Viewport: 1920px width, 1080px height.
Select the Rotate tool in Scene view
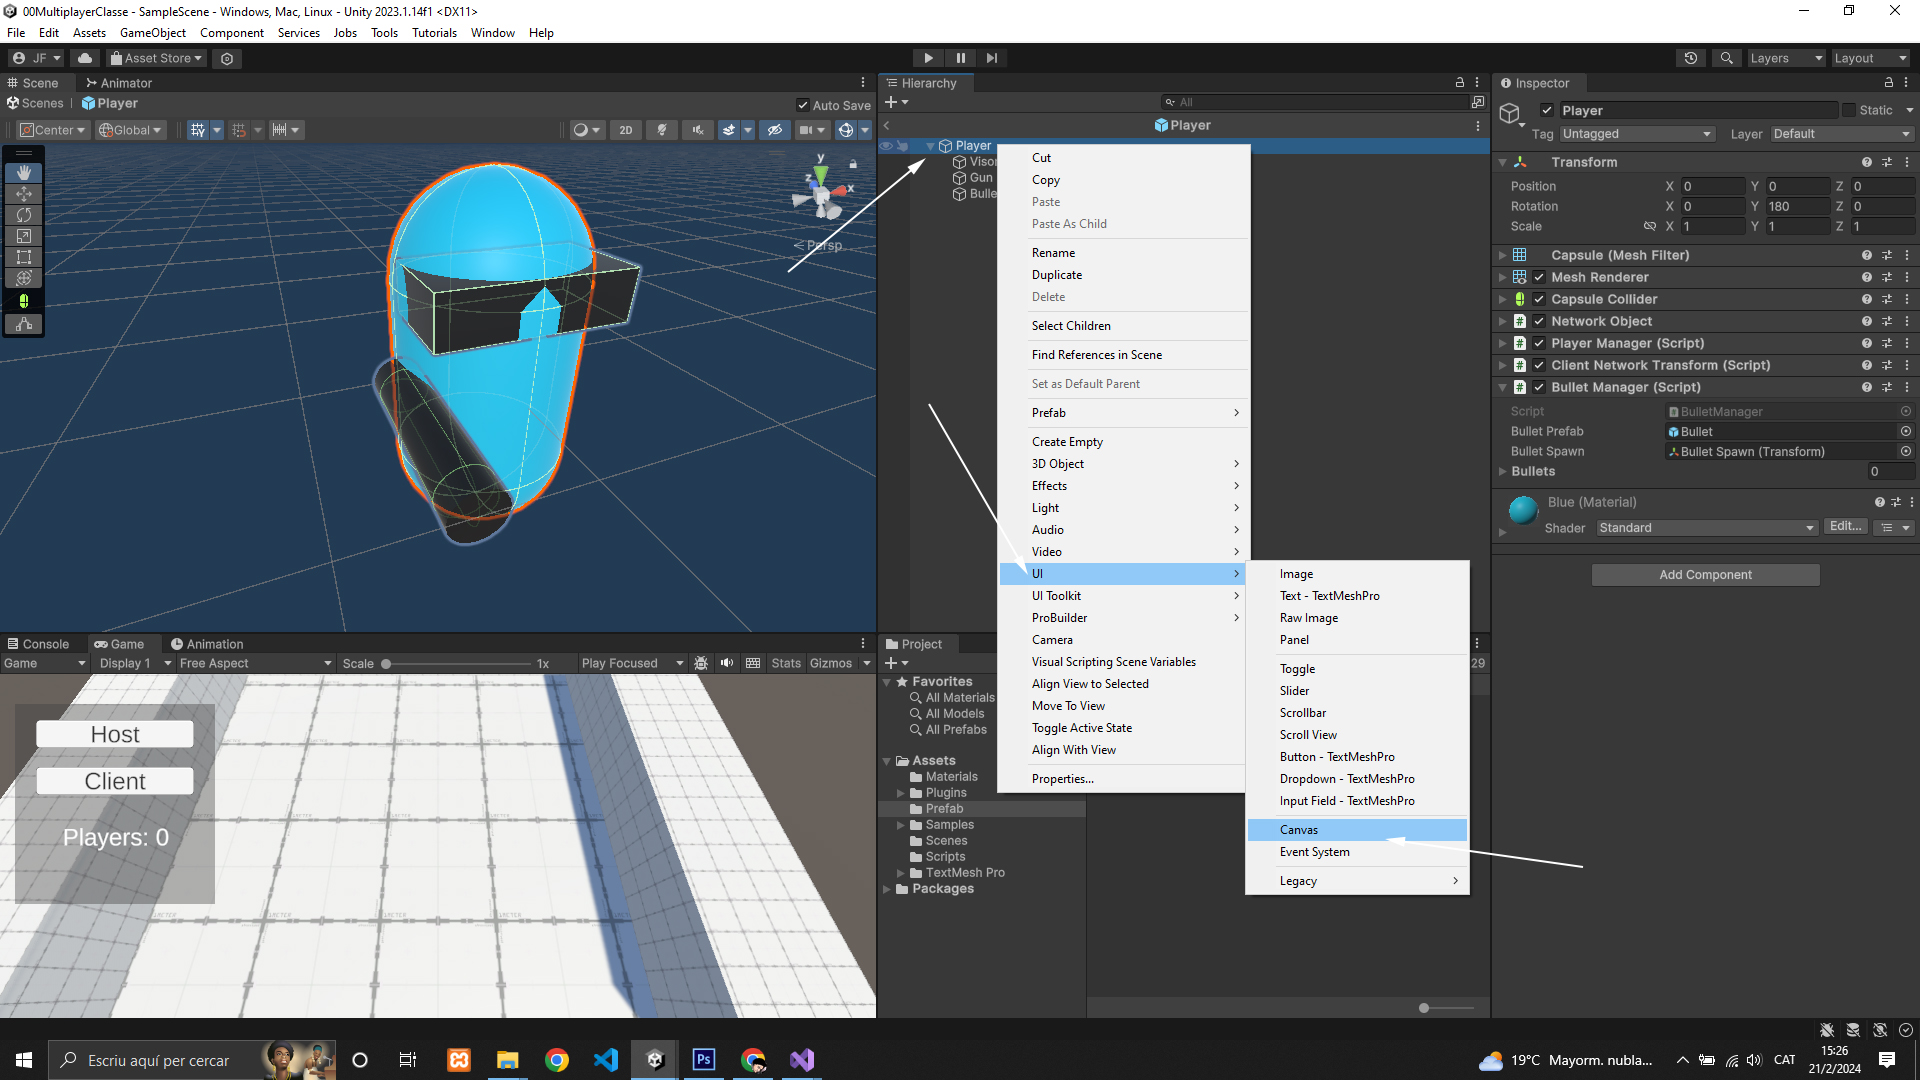(24, 215)
